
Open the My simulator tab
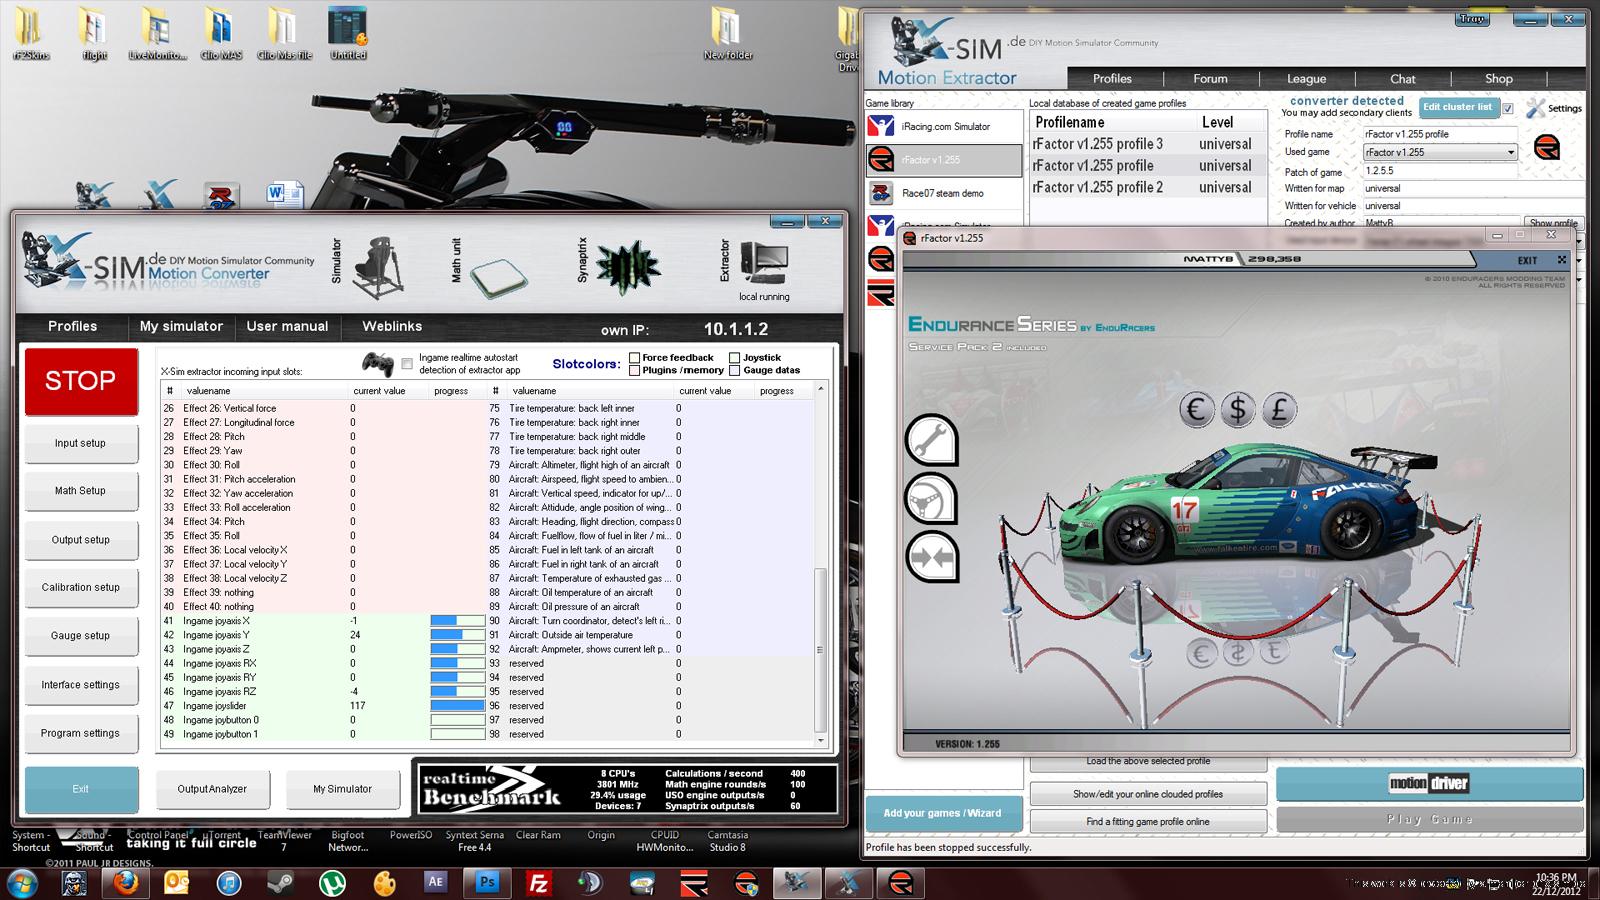point(181,326)
